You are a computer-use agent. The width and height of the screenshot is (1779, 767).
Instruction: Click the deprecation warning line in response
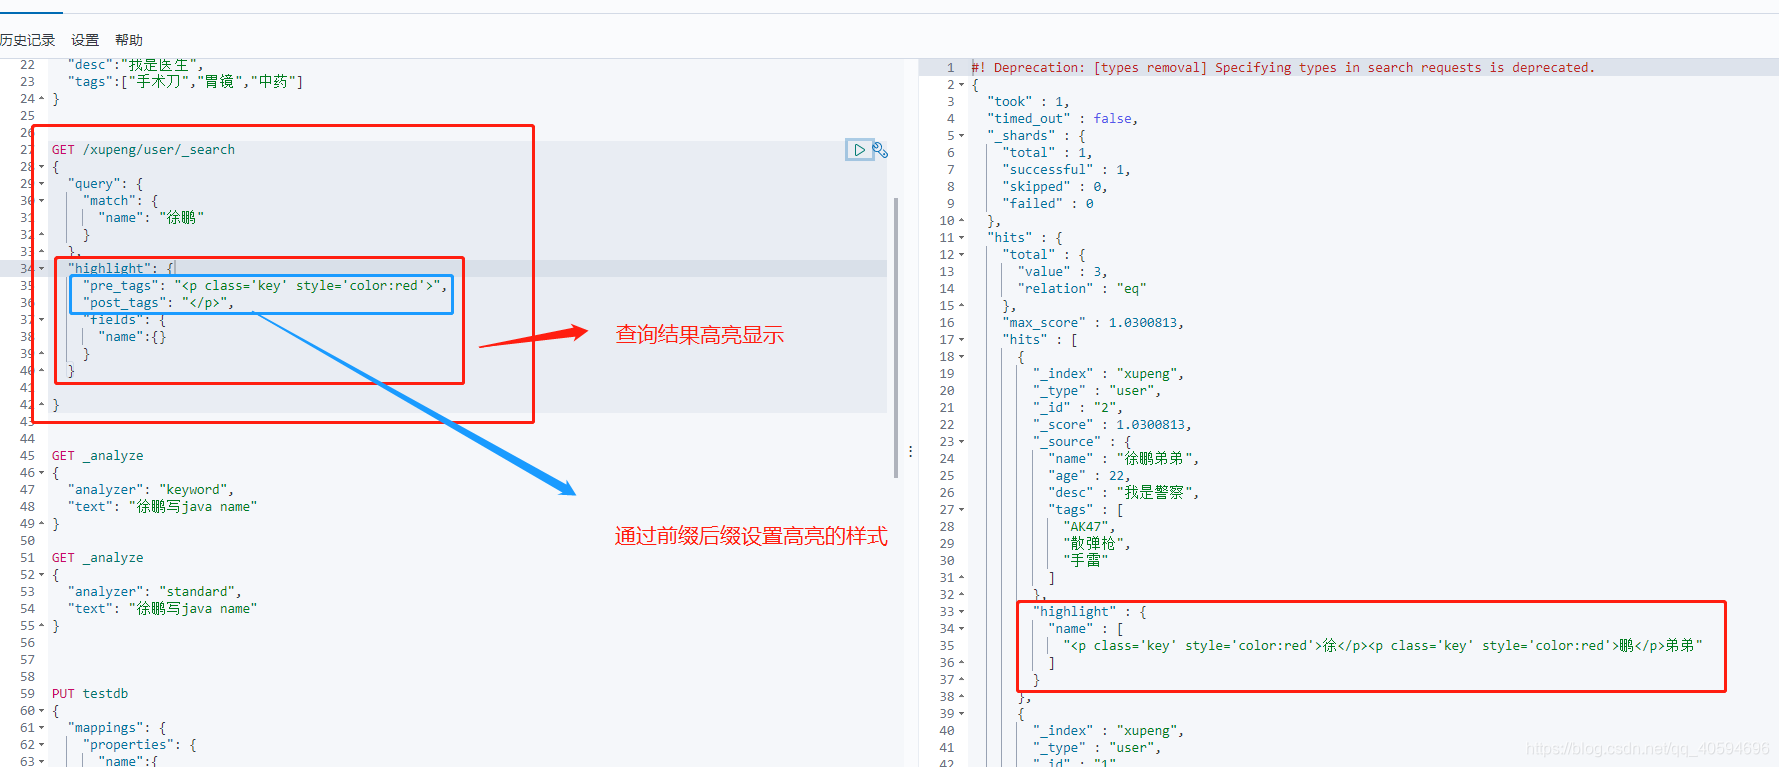click(x=1283, y=68)
